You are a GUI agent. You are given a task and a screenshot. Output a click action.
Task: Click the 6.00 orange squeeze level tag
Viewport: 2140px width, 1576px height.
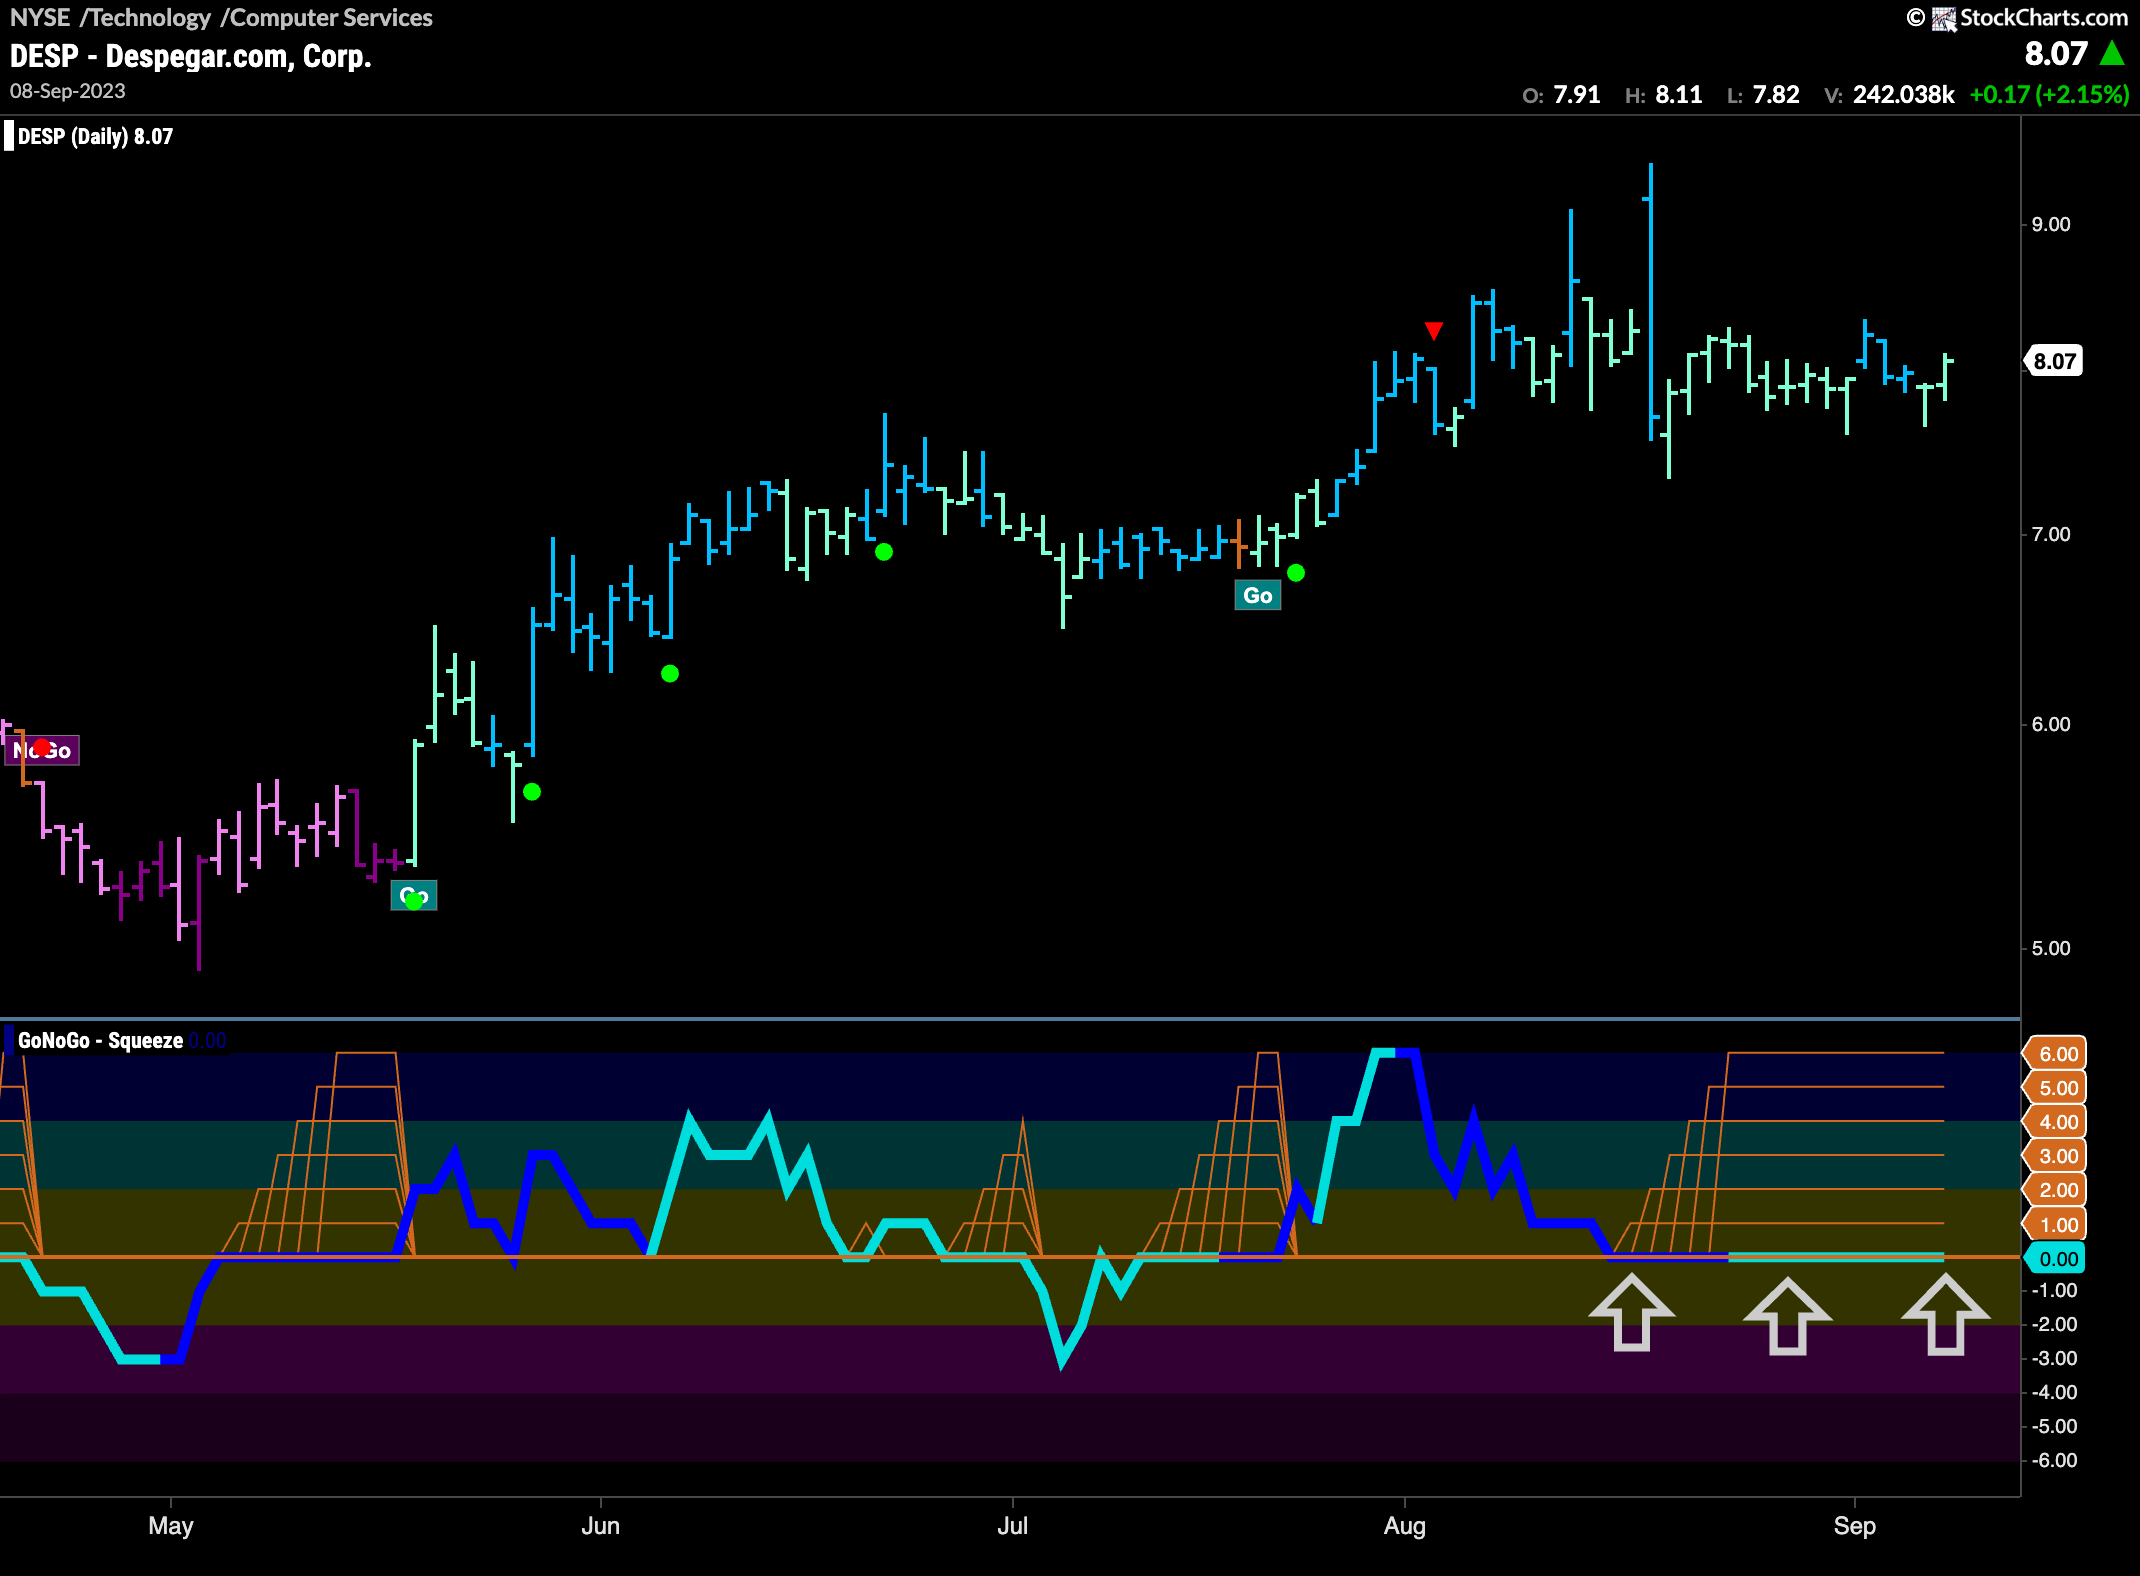(x=2055, y=1054)
